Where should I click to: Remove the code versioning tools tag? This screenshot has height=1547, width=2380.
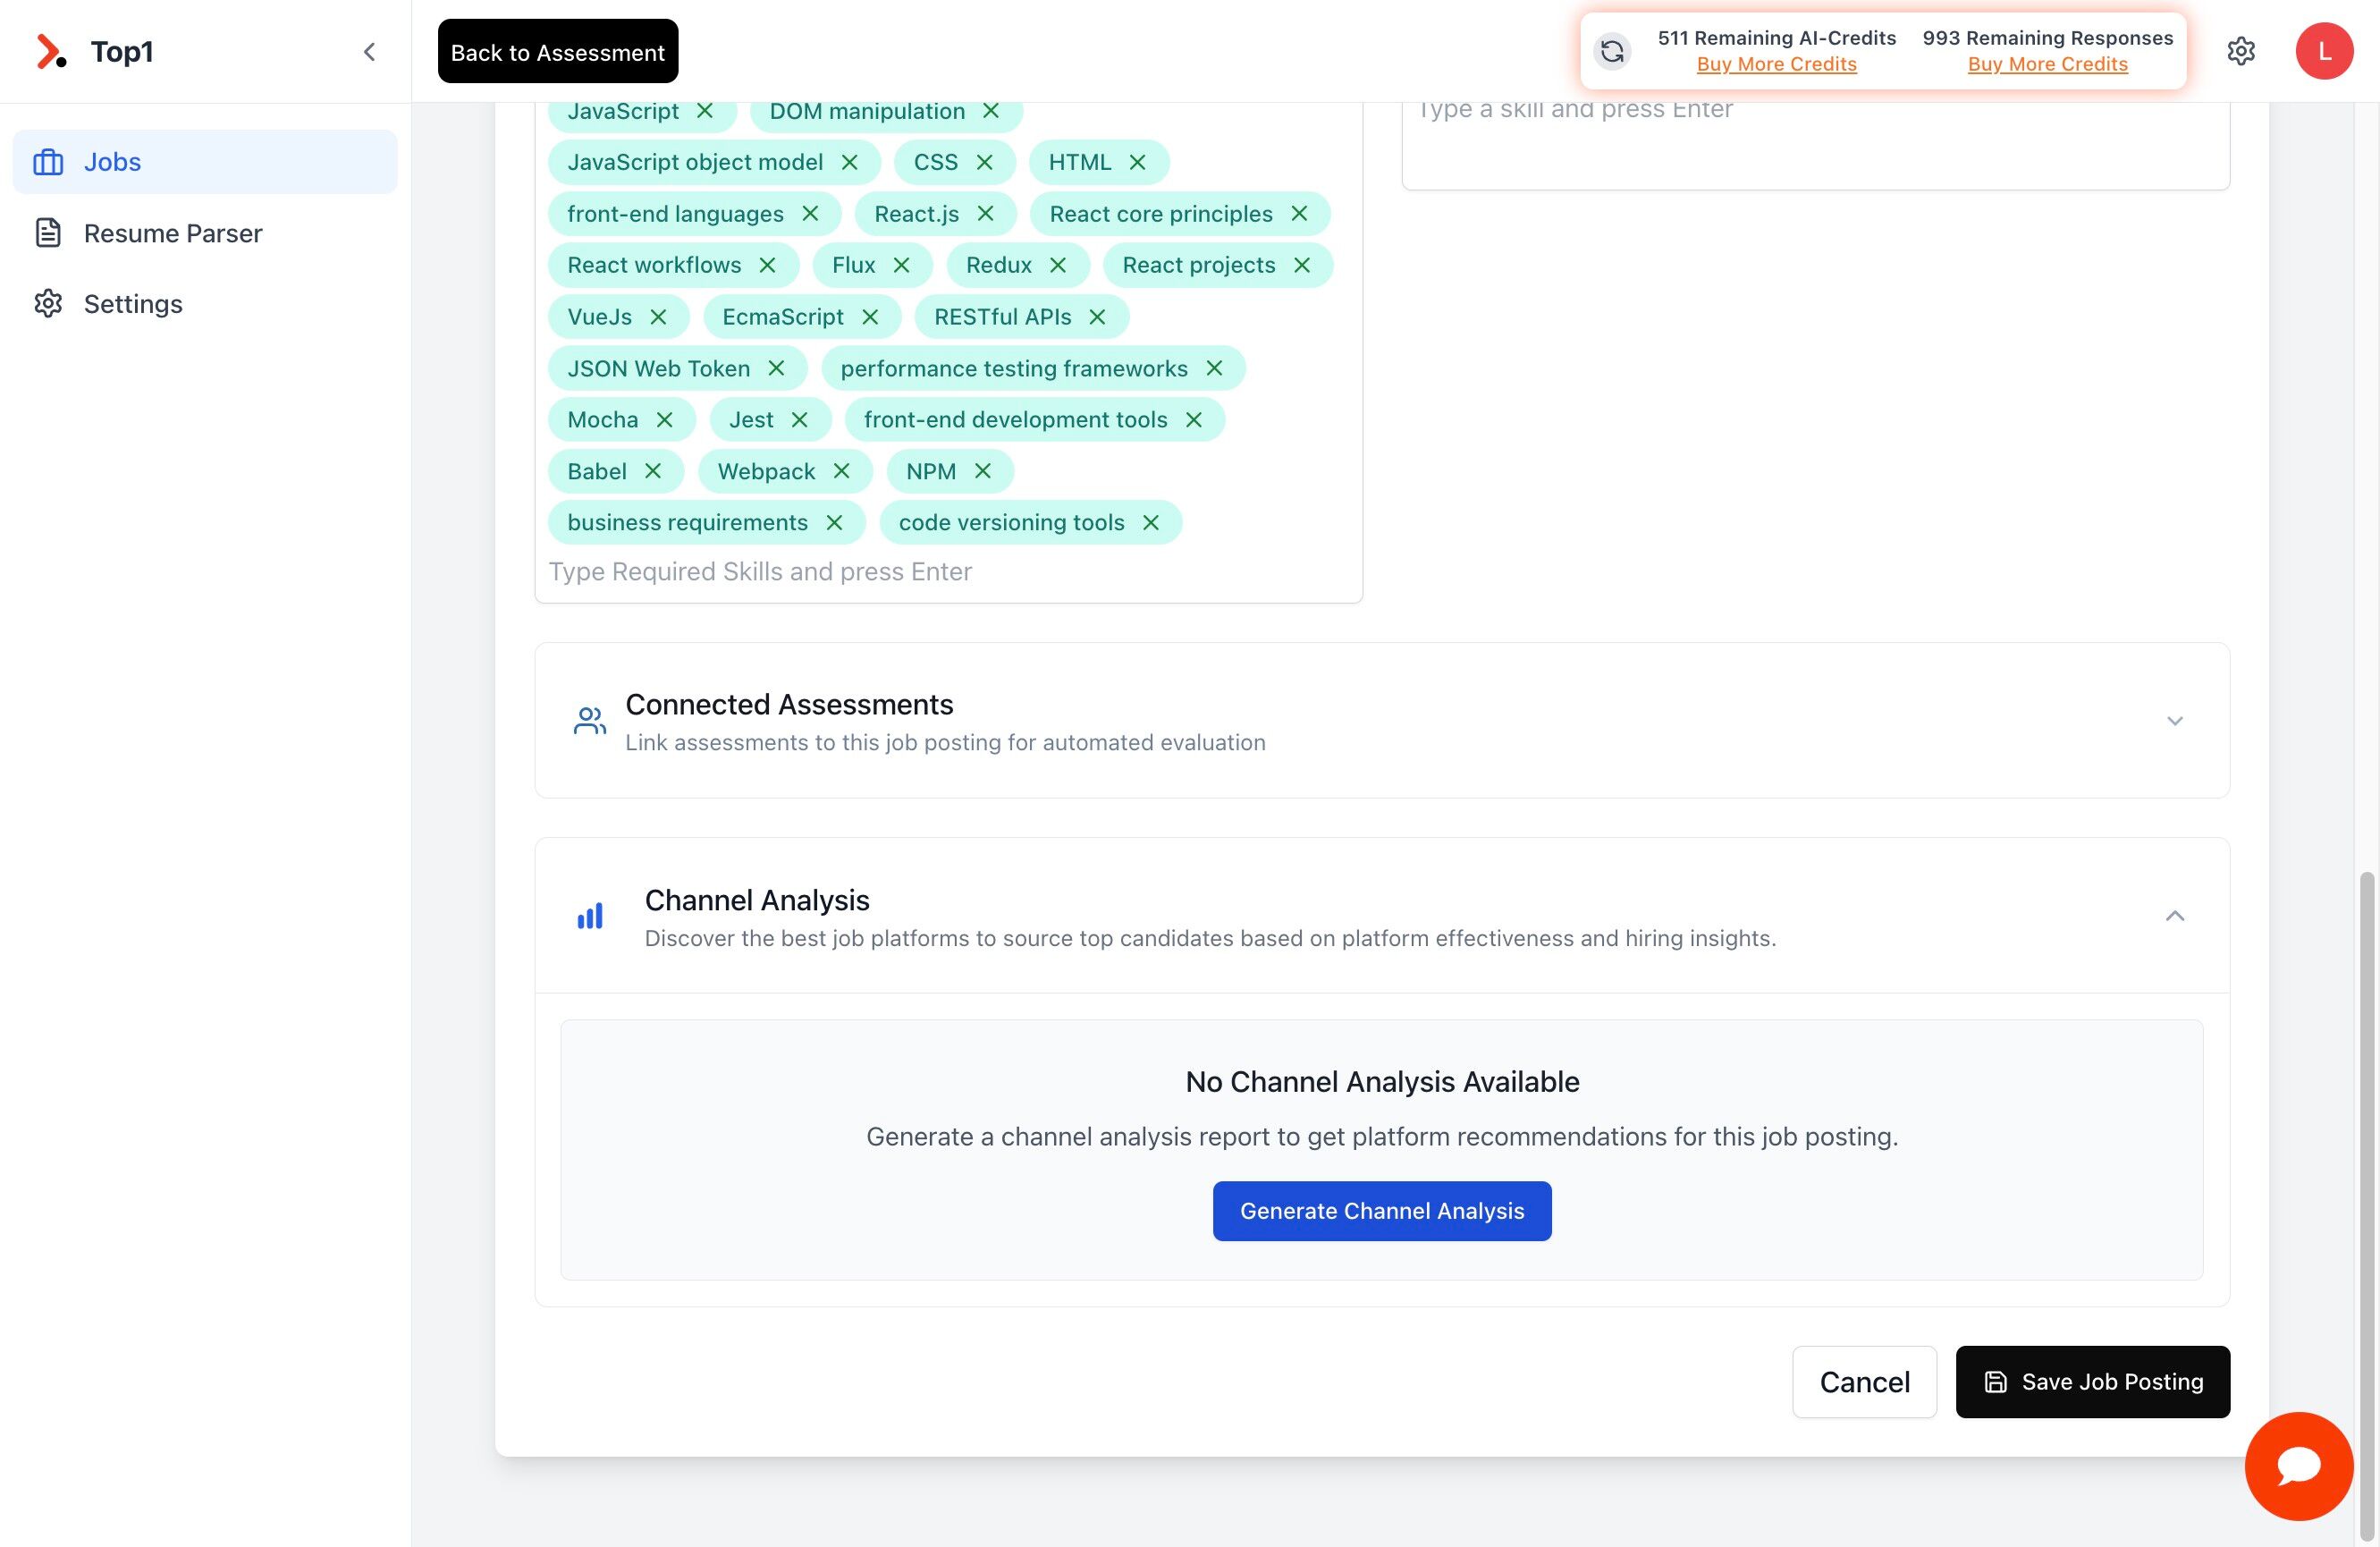click(x=1152, y=523)
